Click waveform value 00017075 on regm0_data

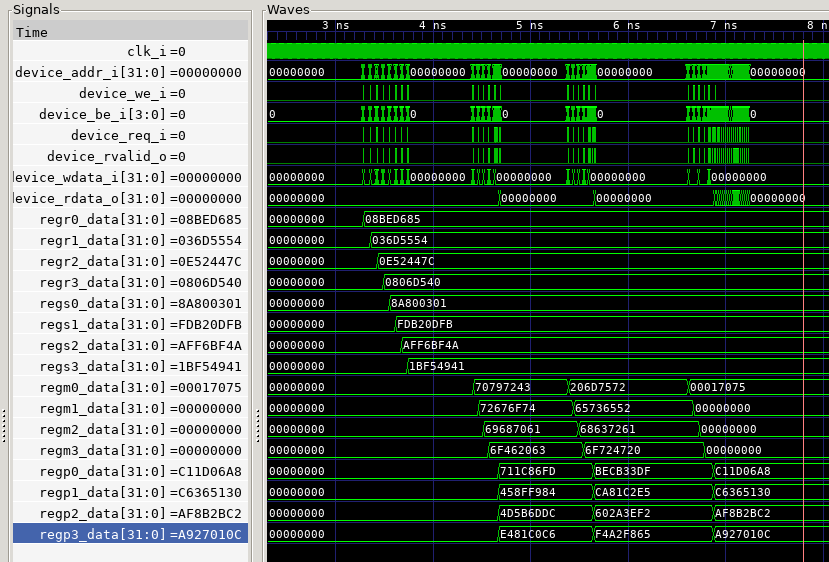[x=718, y=387]
